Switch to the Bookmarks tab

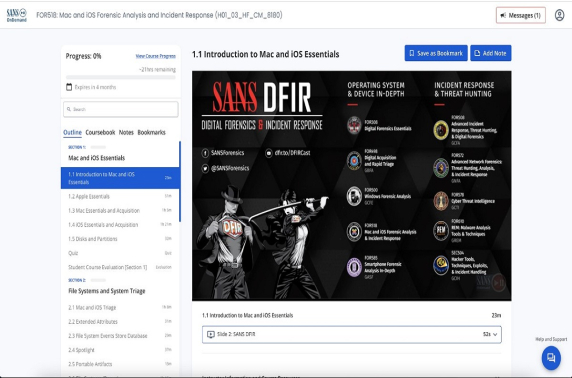click(151, 132)
